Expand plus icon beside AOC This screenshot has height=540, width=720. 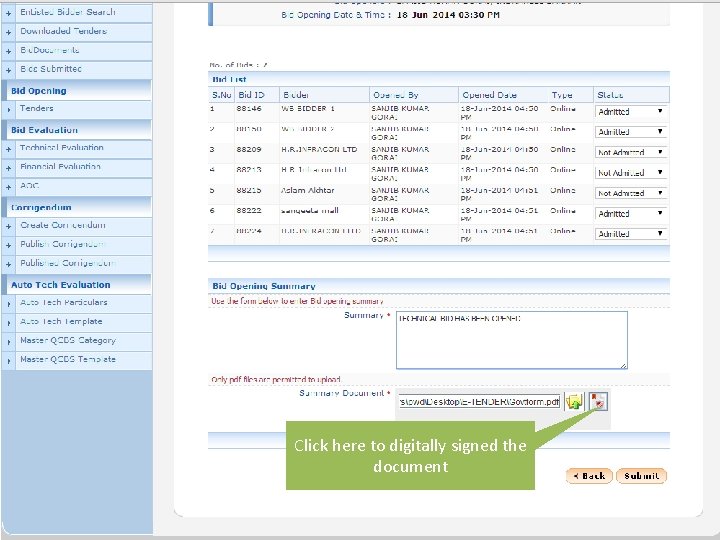pos(8,187)
